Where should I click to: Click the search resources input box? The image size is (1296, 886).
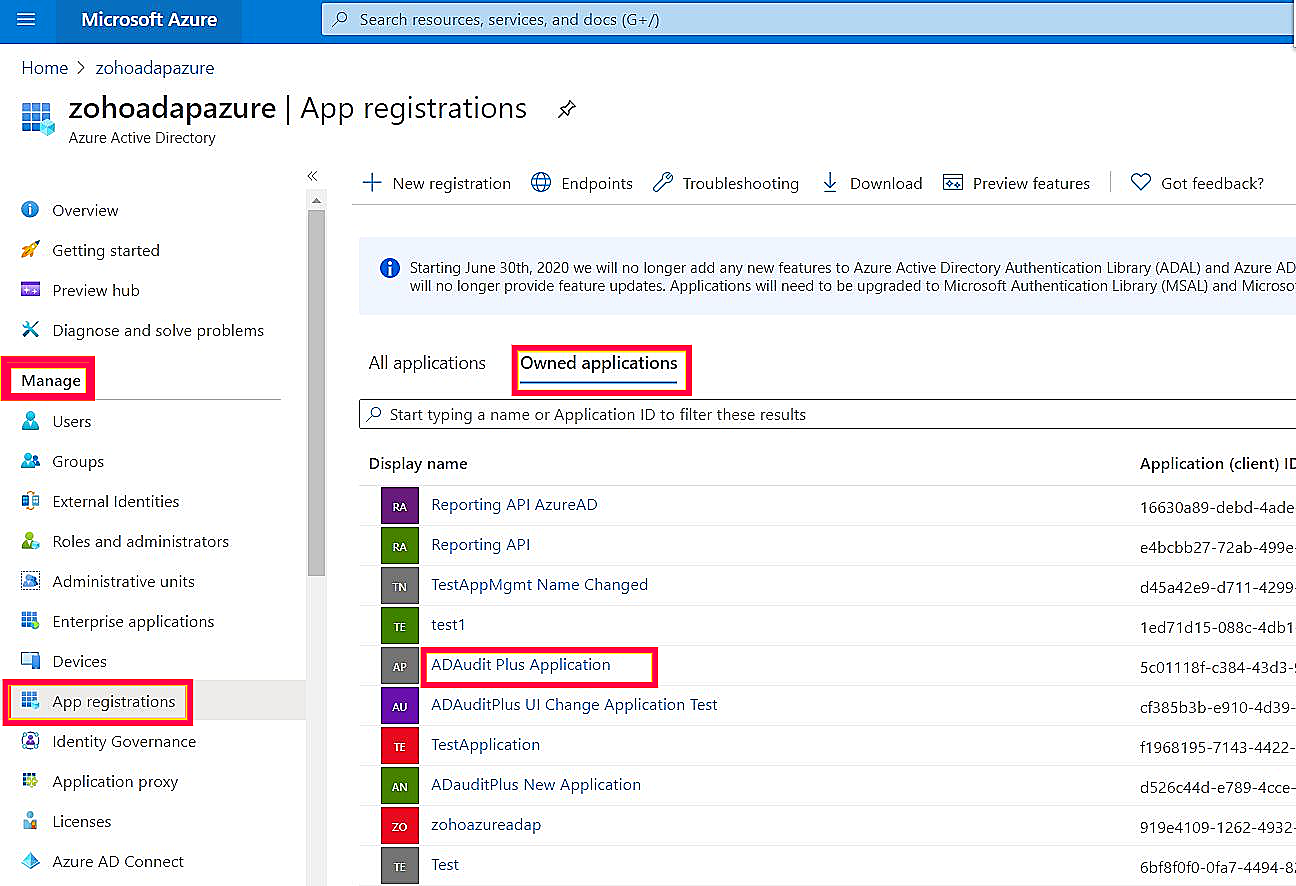[x=800, y=20]
